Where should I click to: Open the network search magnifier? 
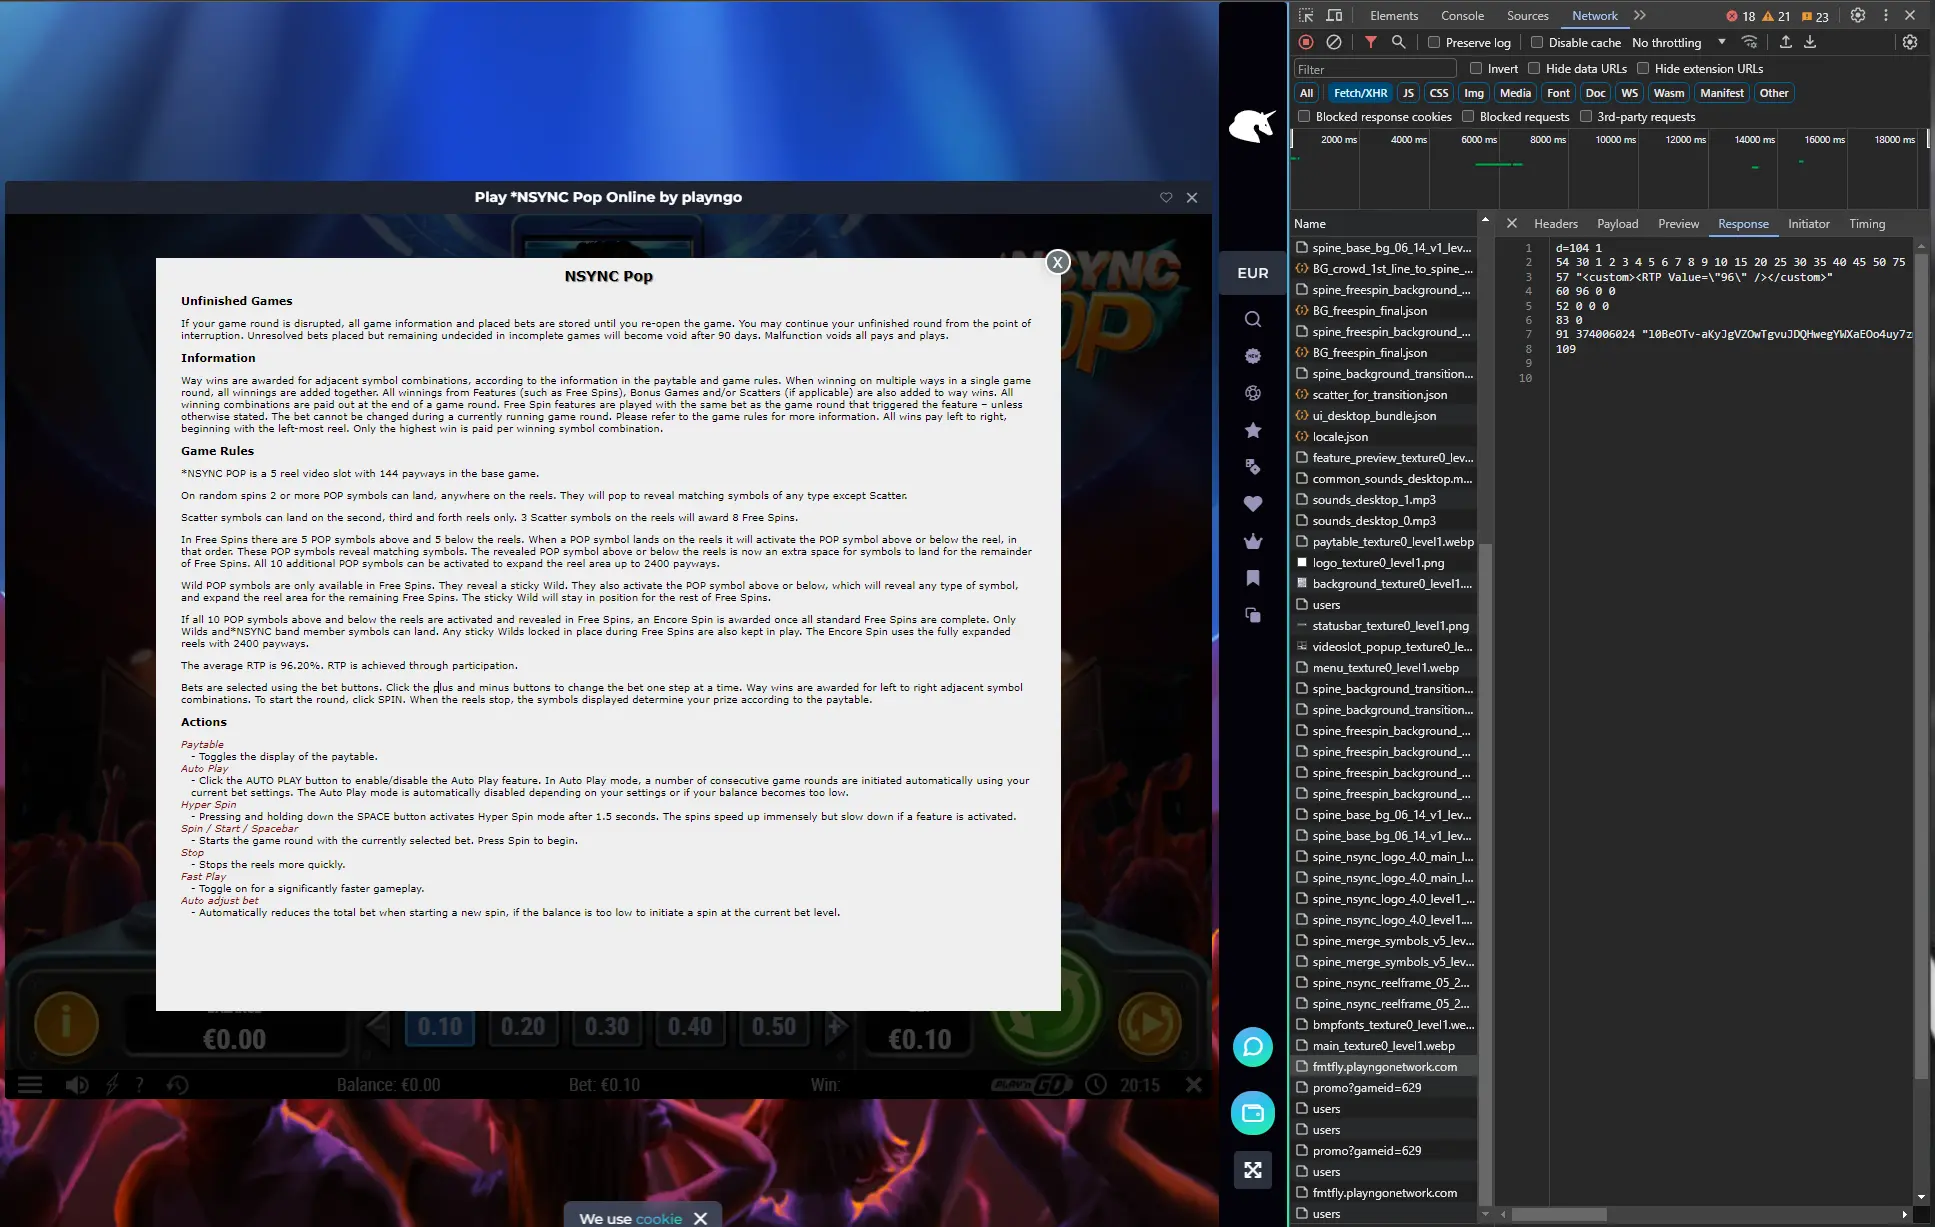1399,42
